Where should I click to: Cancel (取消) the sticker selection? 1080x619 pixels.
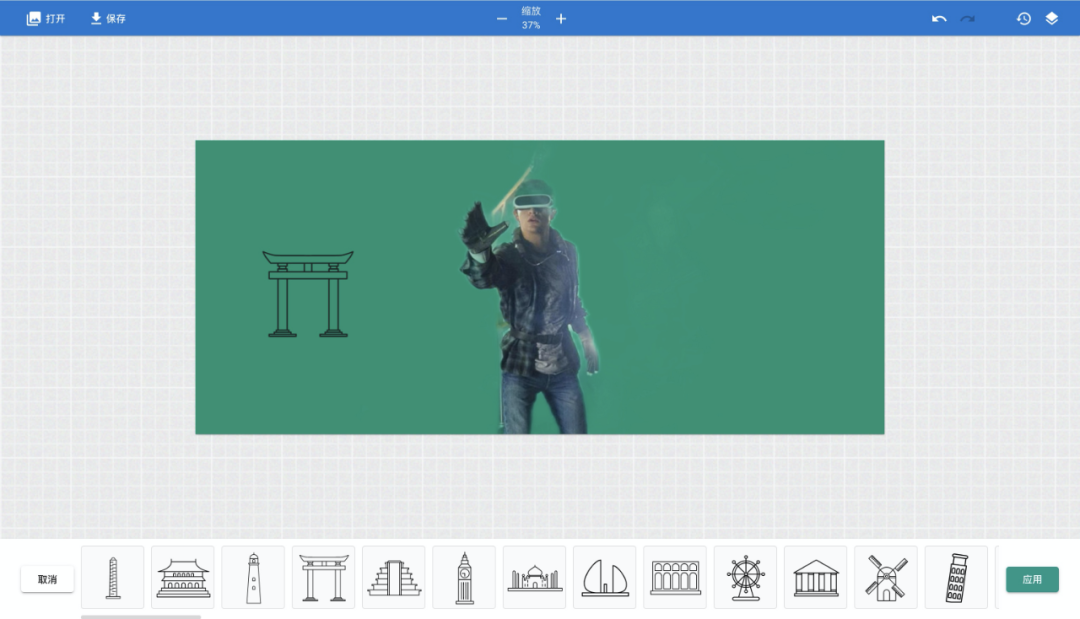pos(47,579)
